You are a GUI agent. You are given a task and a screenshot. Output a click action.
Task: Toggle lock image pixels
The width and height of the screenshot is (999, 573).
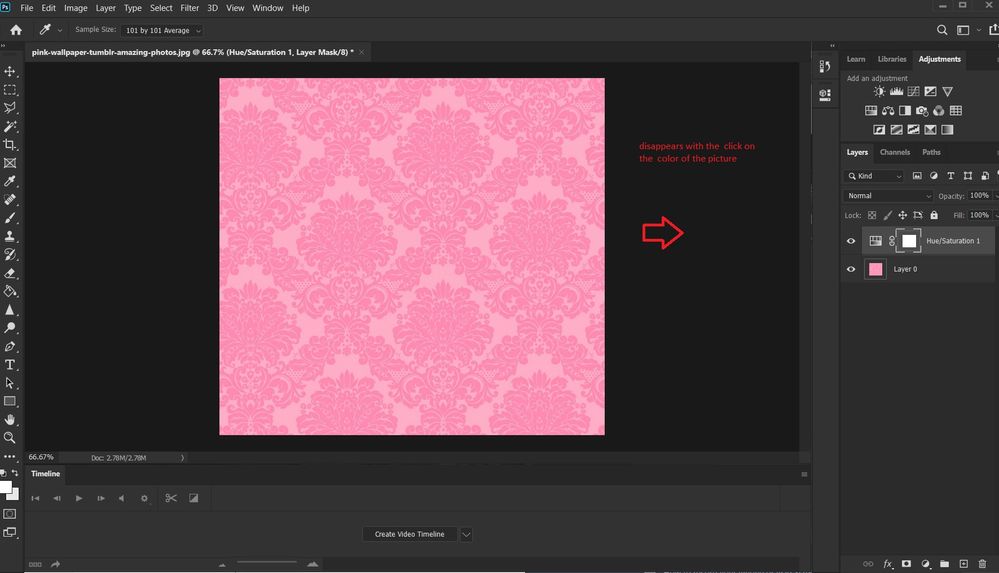click(x=888, y=215)
